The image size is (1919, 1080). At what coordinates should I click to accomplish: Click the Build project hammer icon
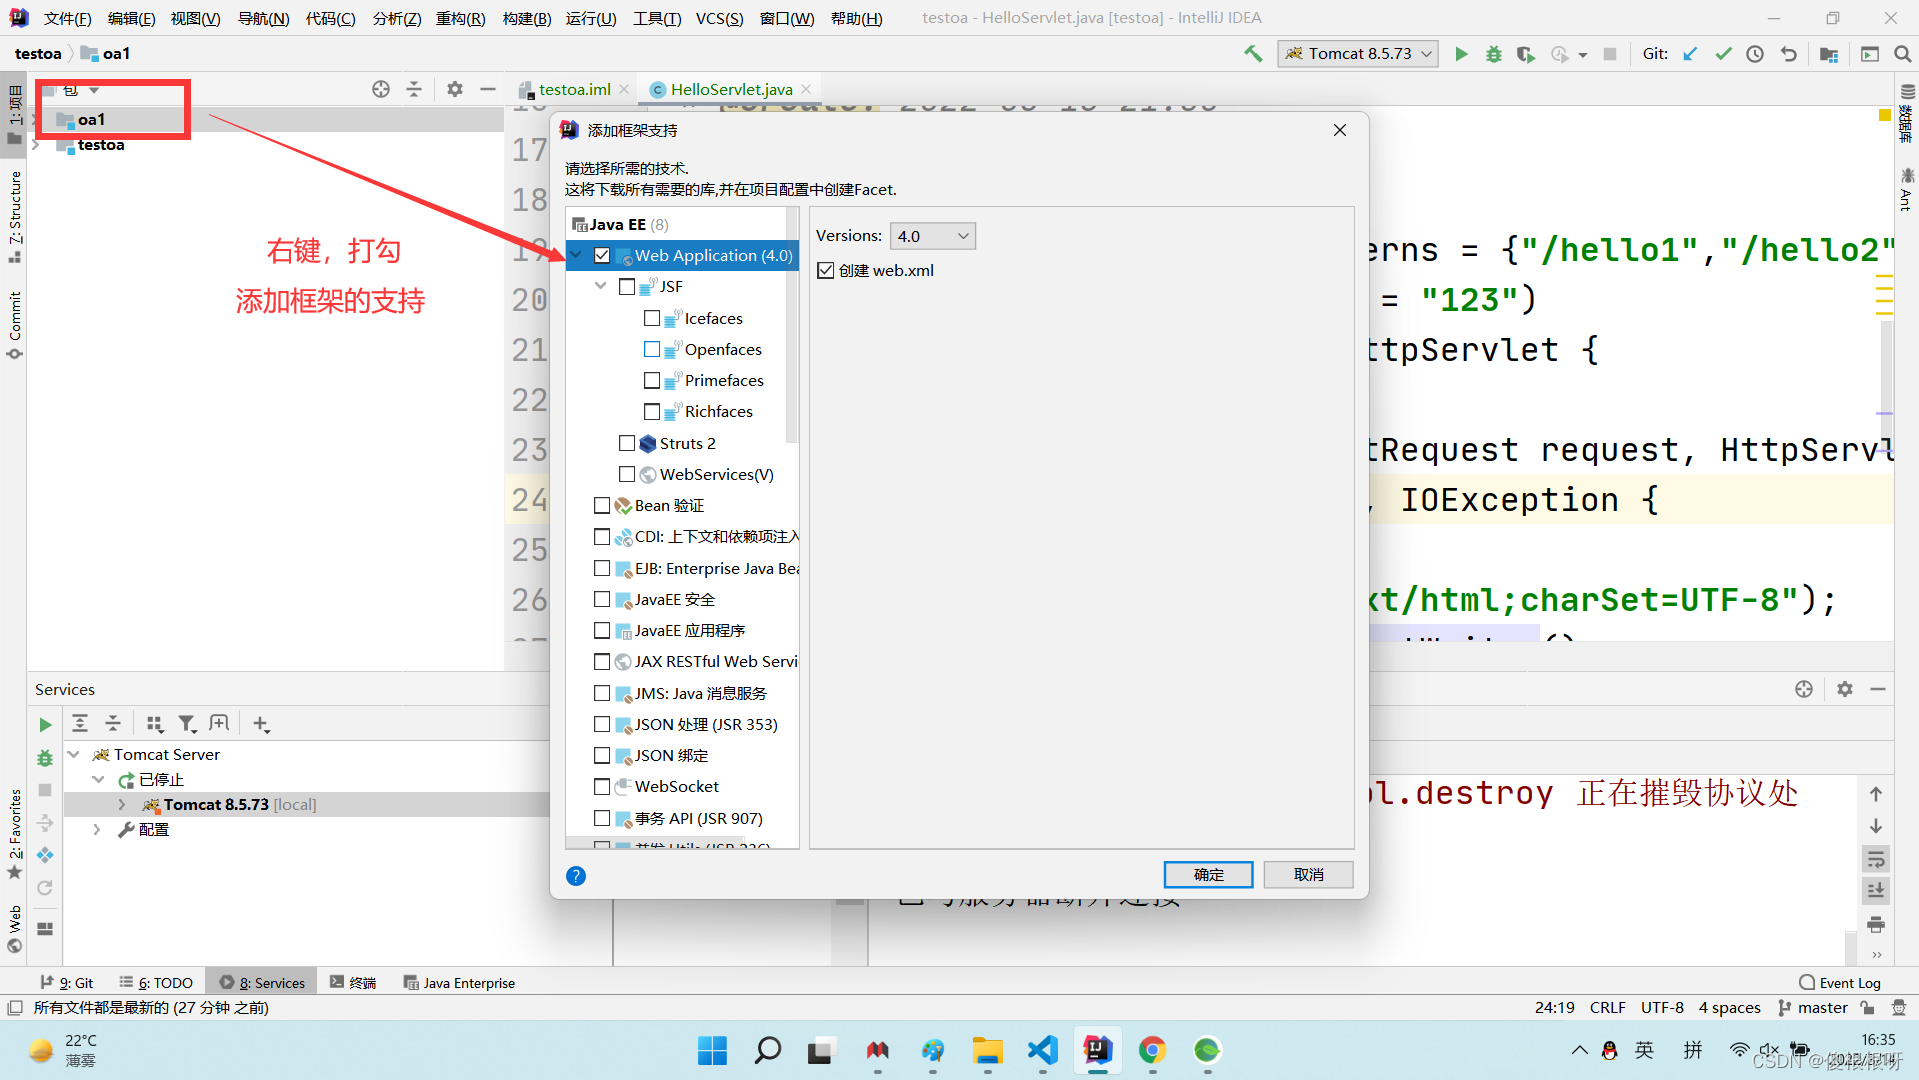(1253, 54)
